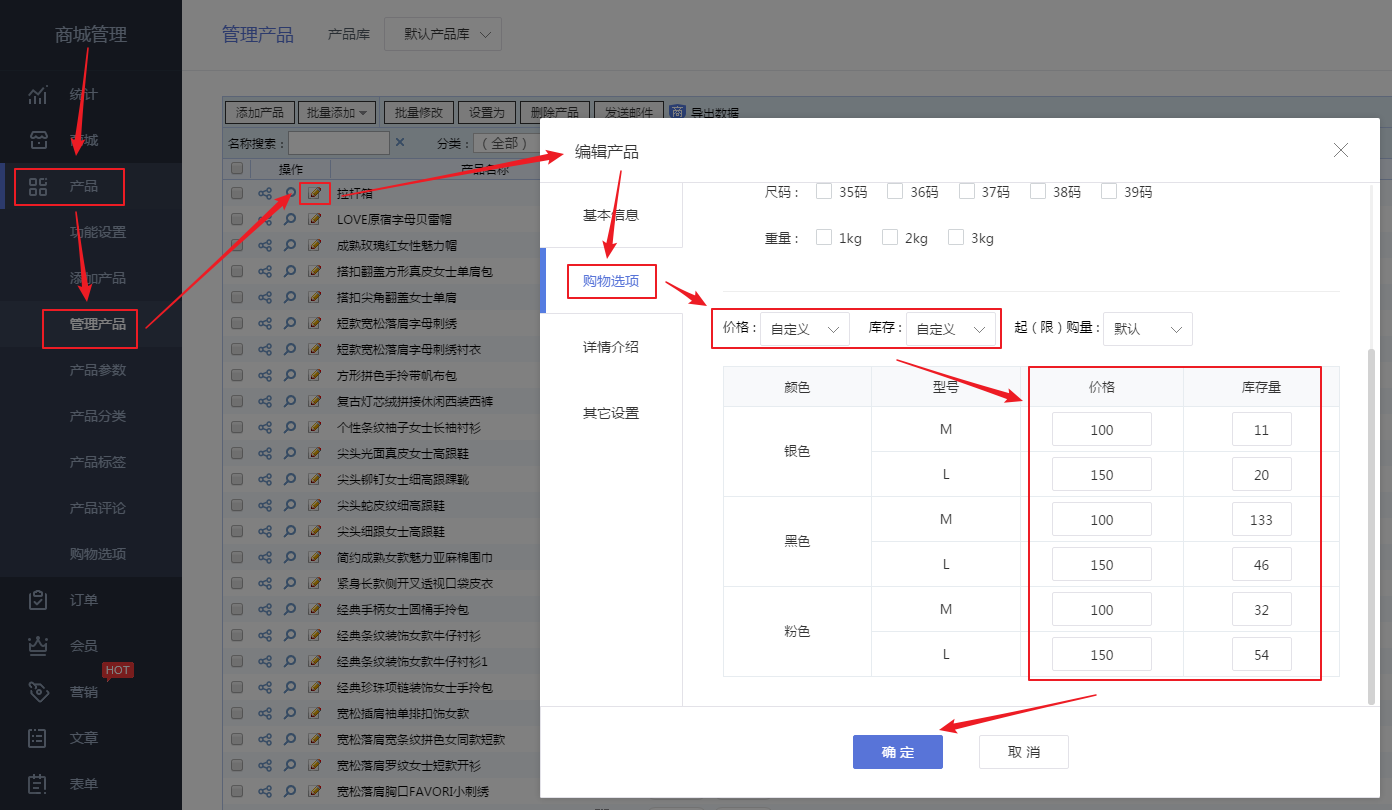The image size is (1392, 810).
Task: Open the 商城 shop sidebar icon
Action: pos(38,140)
